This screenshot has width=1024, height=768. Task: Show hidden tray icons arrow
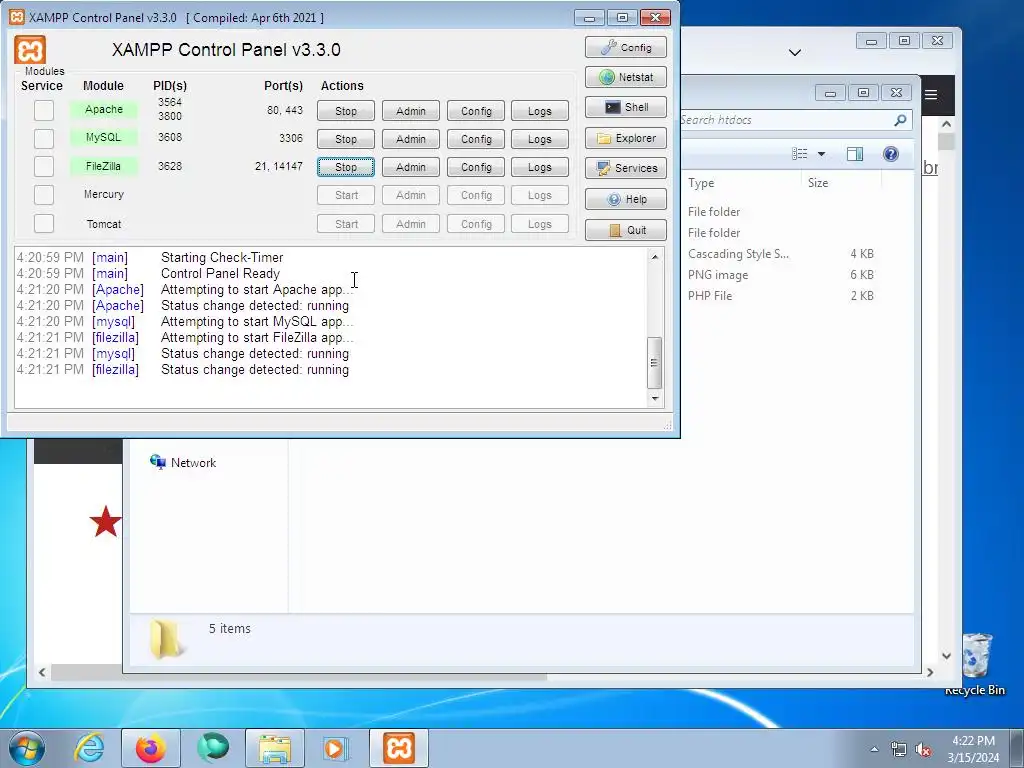(x=874, y=750)
